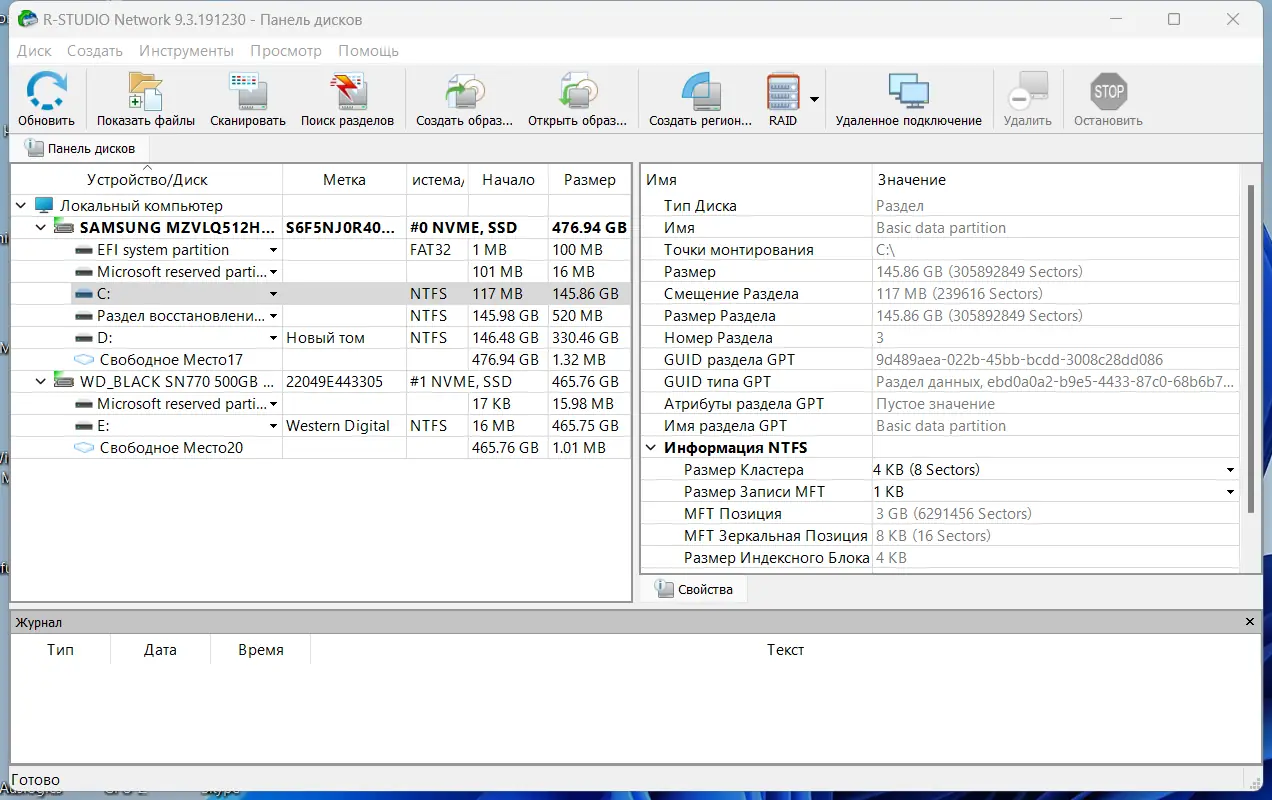The width and height of the screenshot is (1272, 800).
Task: Switch to the Свойства tab
Action: tap(694, 588)
